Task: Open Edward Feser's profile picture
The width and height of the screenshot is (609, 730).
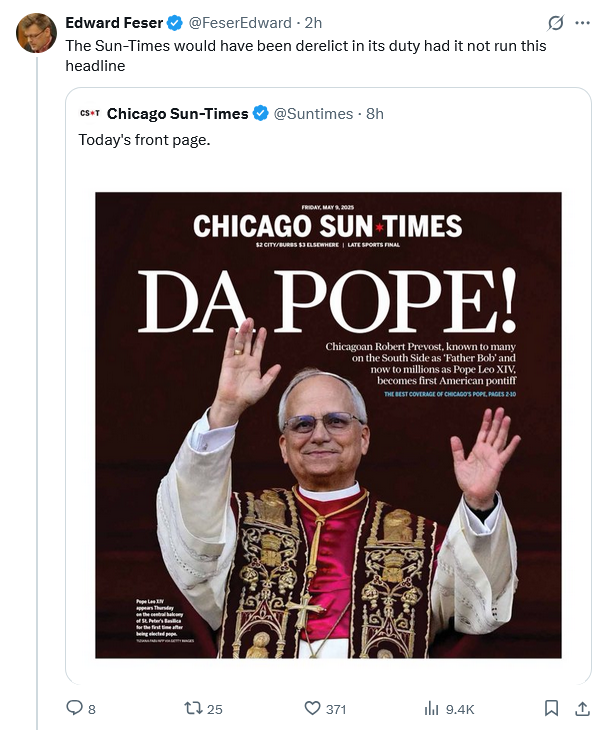Action: point(36,33)
